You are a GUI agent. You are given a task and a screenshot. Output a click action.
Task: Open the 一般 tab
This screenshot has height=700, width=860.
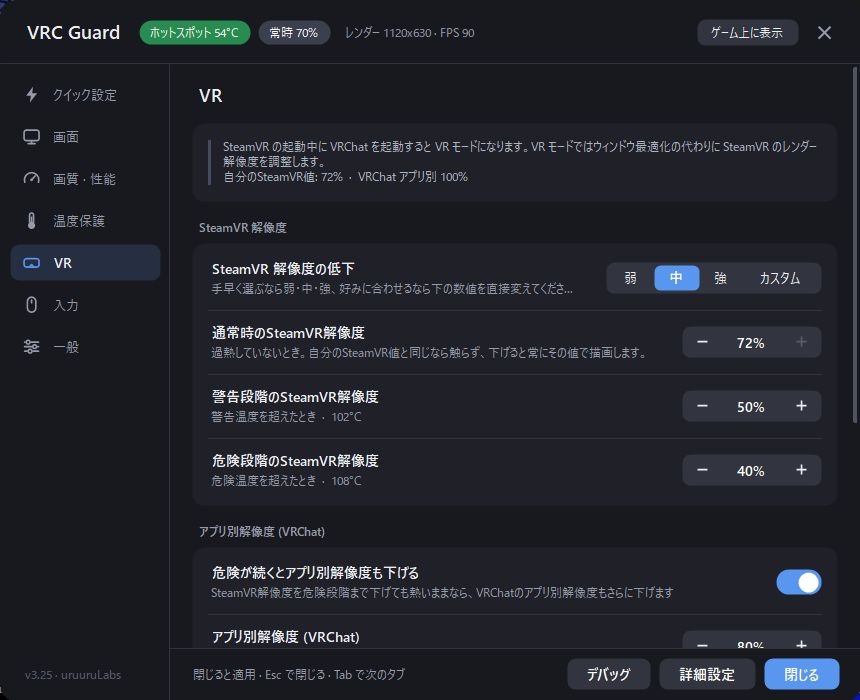(86, 347)
